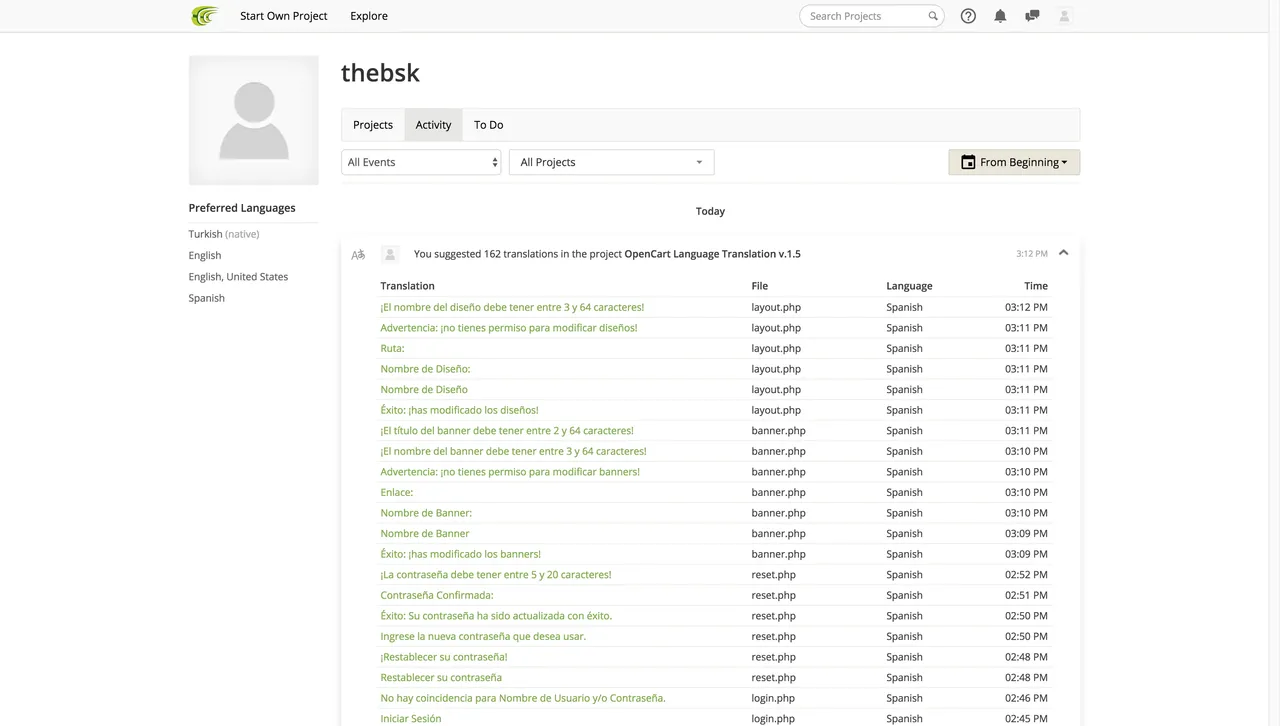Click the 3:12 PM timestamp of activity entry
This screenshot has height=726, width=1280.
tap(1032, 254)
